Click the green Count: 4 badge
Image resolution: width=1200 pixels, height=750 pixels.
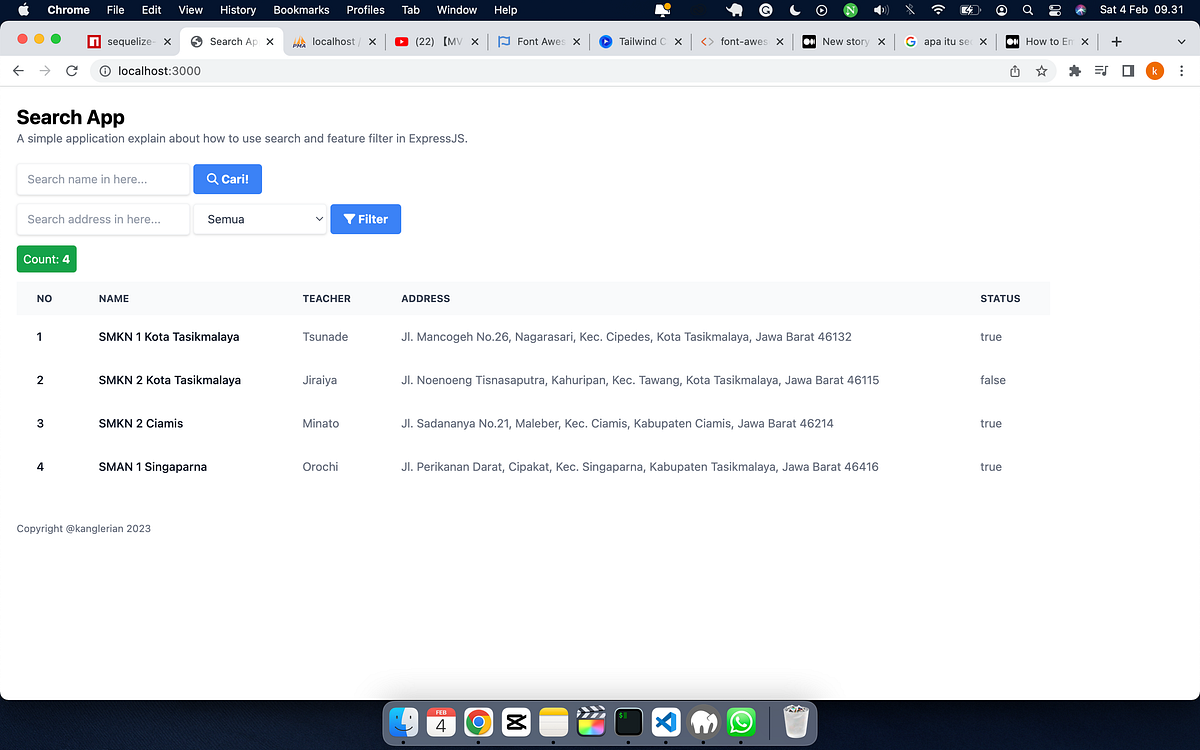click(46, 258)
